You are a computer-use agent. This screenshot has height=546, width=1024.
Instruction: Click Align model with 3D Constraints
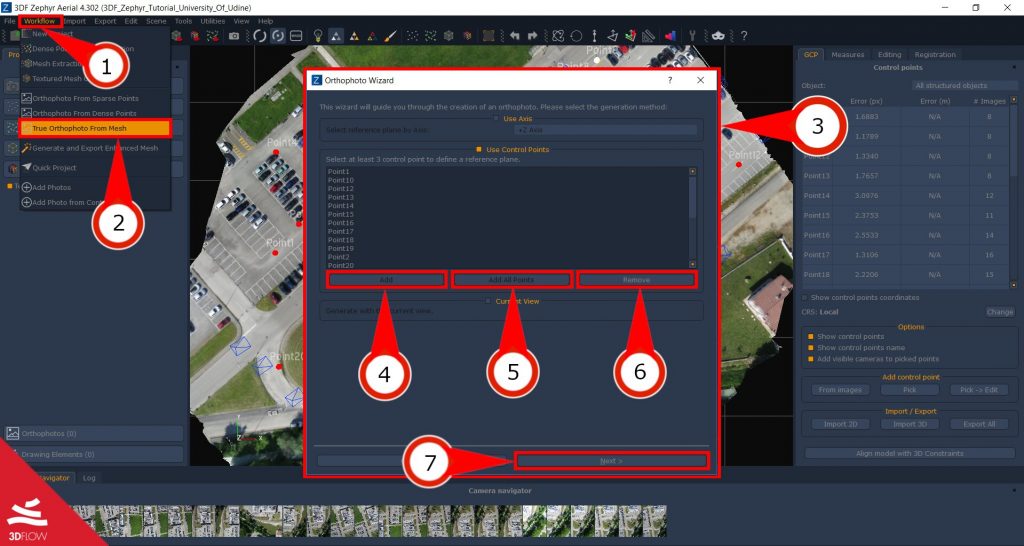(x=909, y=453)
